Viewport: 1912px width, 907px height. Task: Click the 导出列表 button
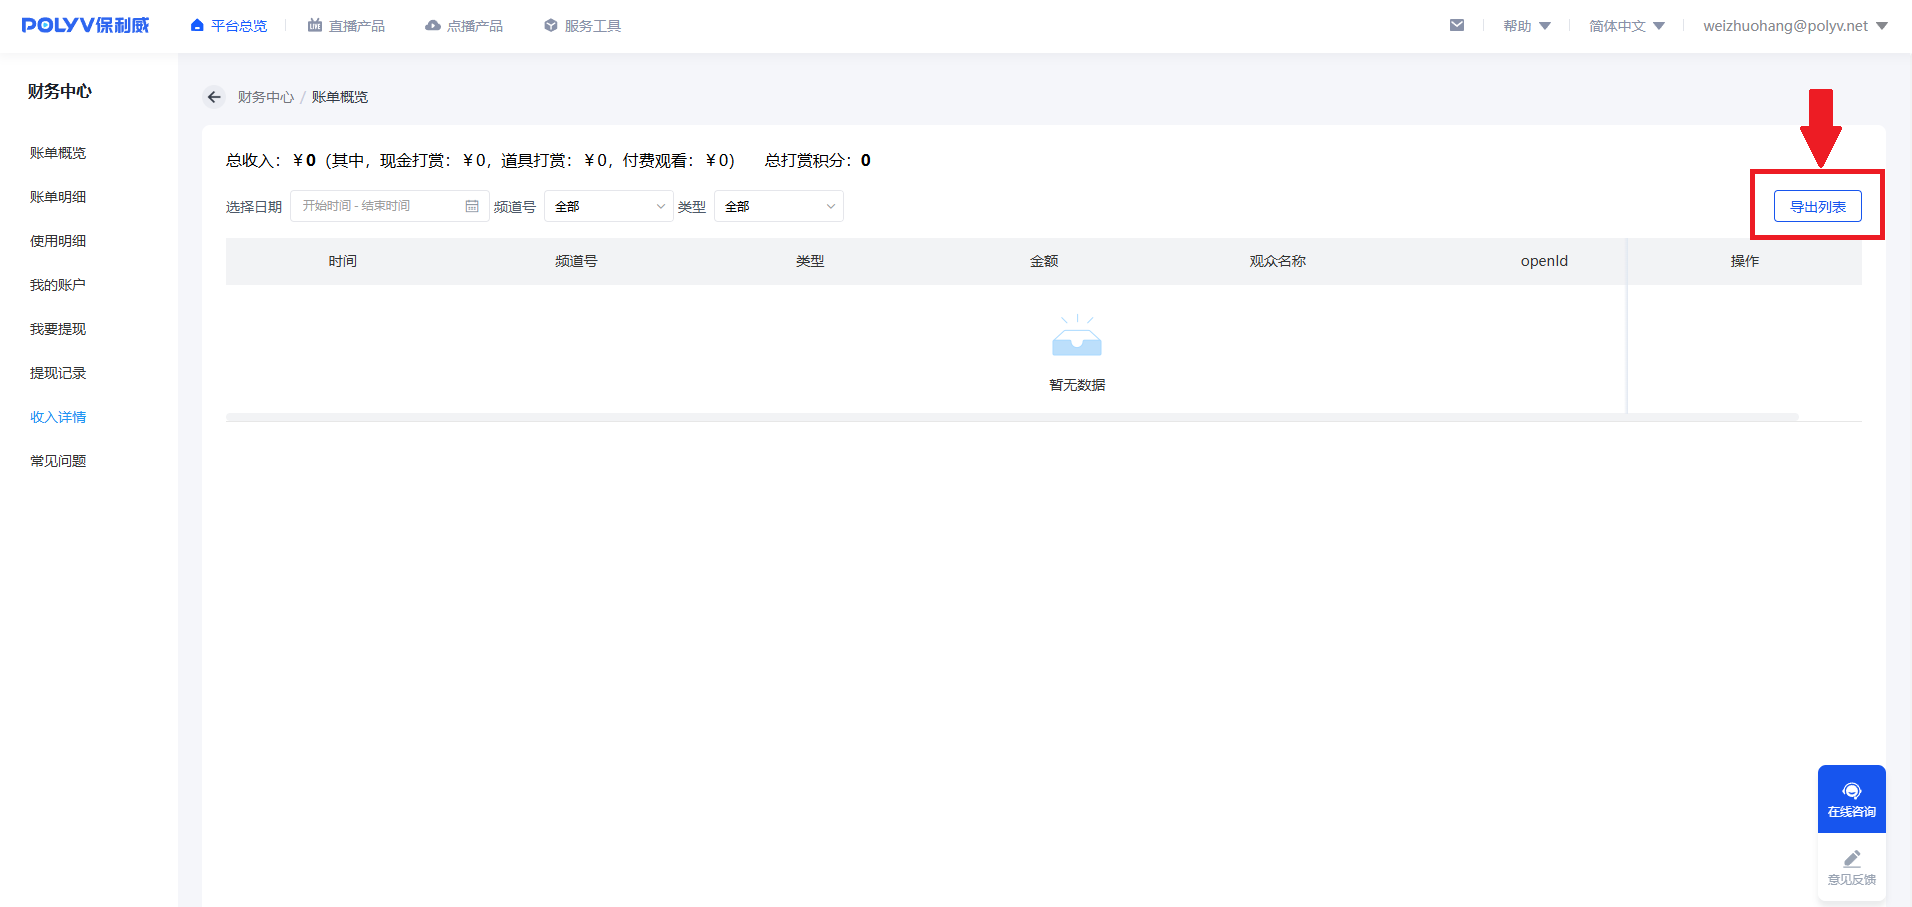point(1817,206)
